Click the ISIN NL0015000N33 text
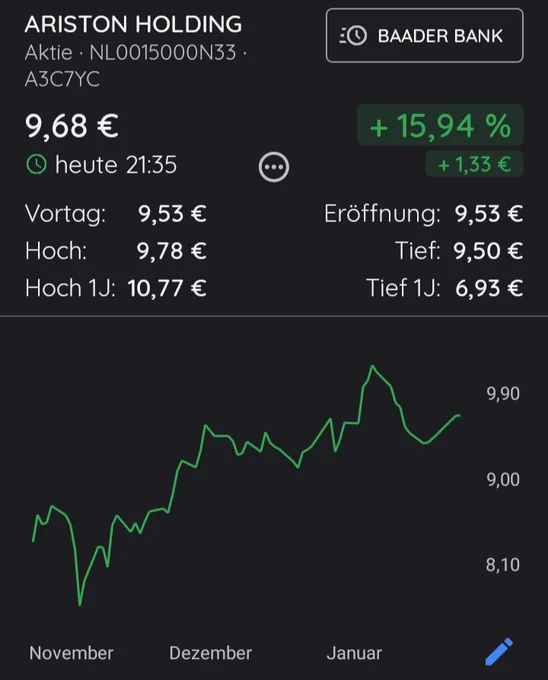 pyautogui.click(x=163, y=53)
